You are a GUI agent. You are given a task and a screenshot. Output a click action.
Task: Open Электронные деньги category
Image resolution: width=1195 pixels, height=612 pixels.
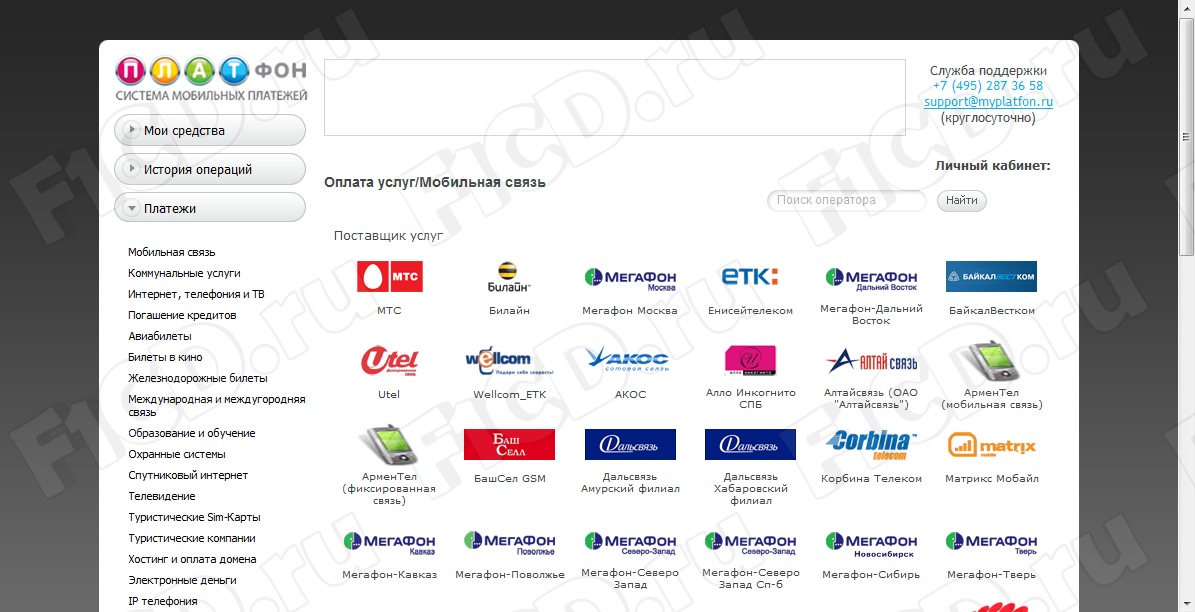coord(182,580)
